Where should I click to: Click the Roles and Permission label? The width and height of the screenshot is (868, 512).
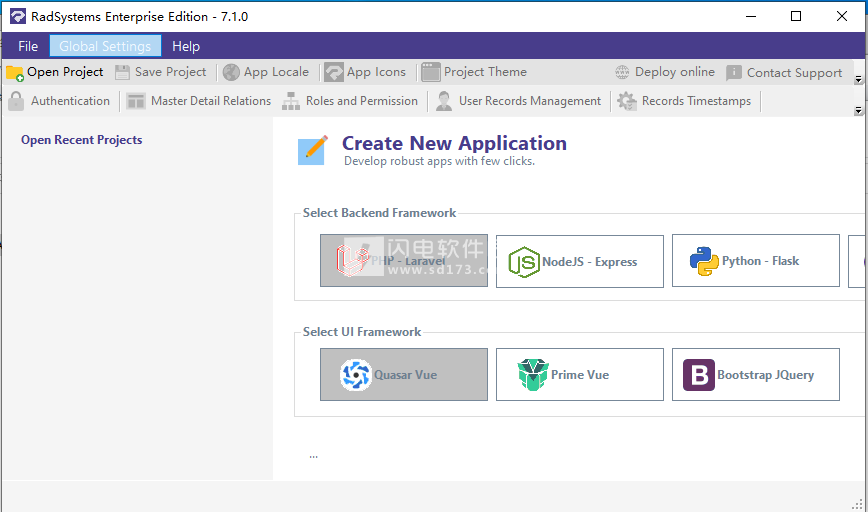pos(362,101)
